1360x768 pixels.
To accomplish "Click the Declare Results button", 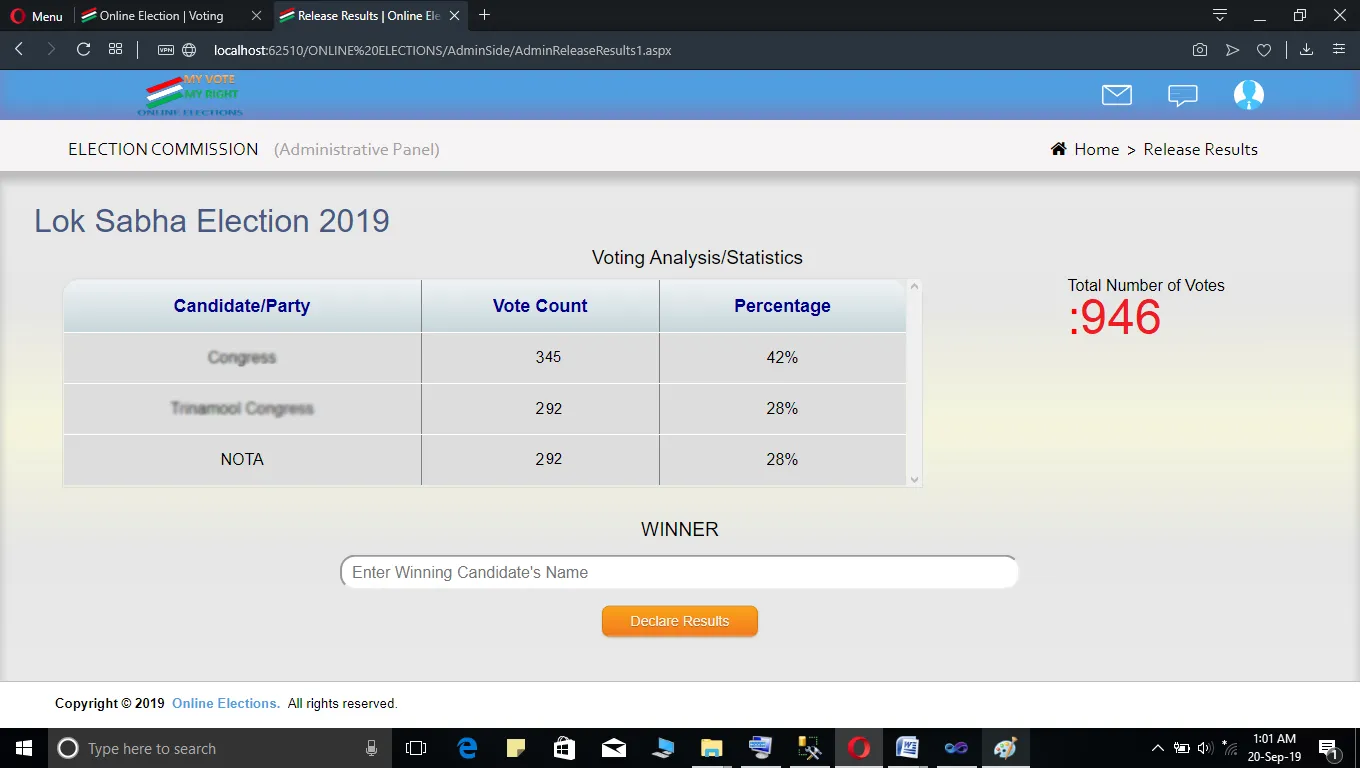I will (680, 621).
